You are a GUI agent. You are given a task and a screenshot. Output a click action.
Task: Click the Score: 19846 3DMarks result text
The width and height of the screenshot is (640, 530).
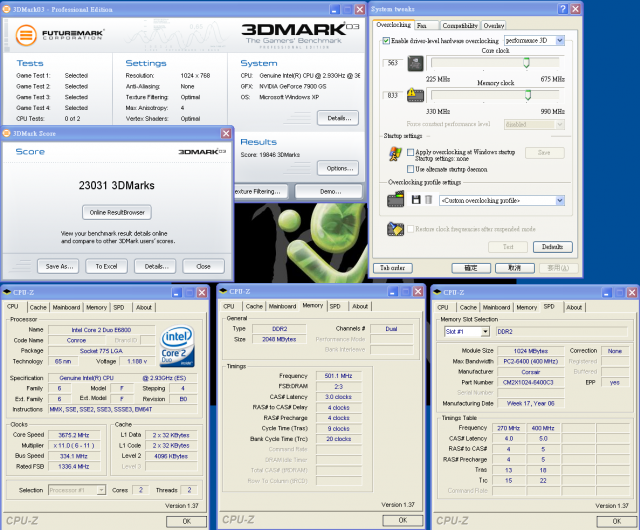(x=270, y=155)
